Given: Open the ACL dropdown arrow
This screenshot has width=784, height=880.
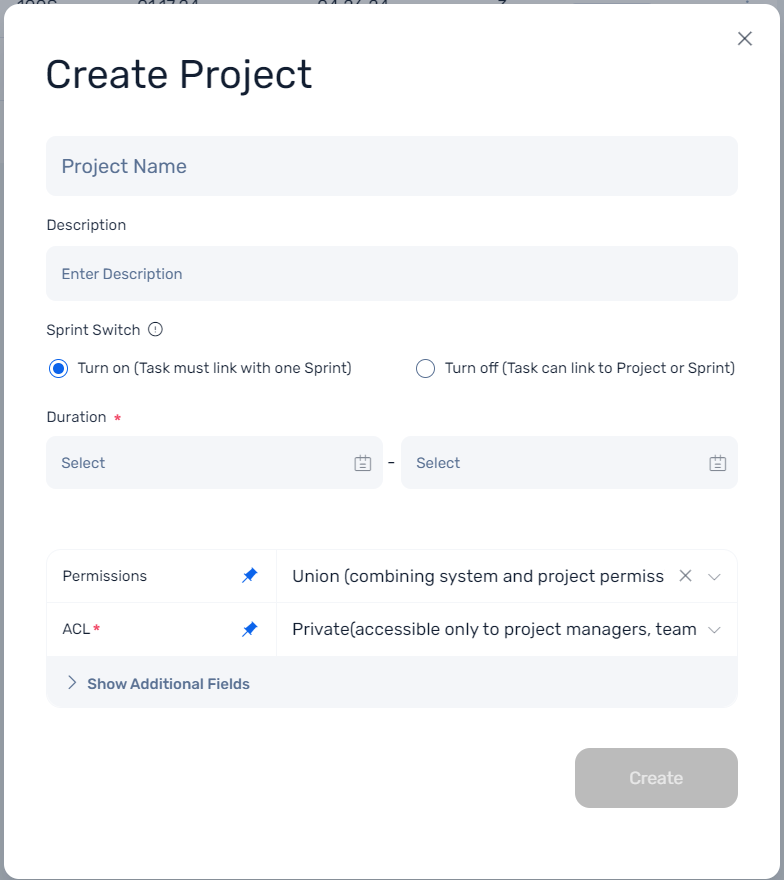Looking at the screenshot, I should [714, 630].
